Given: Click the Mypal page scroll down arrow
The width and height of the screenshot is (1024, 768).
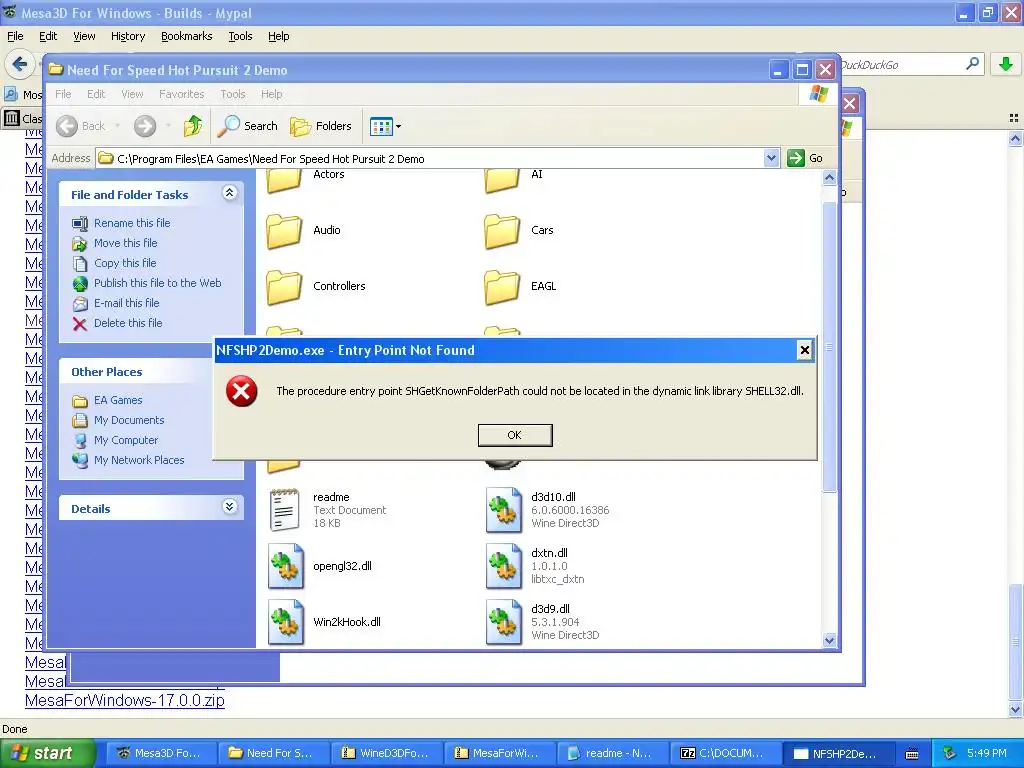Looking at the screenshot, I should pyautogui.click(x=1015, y=709).
